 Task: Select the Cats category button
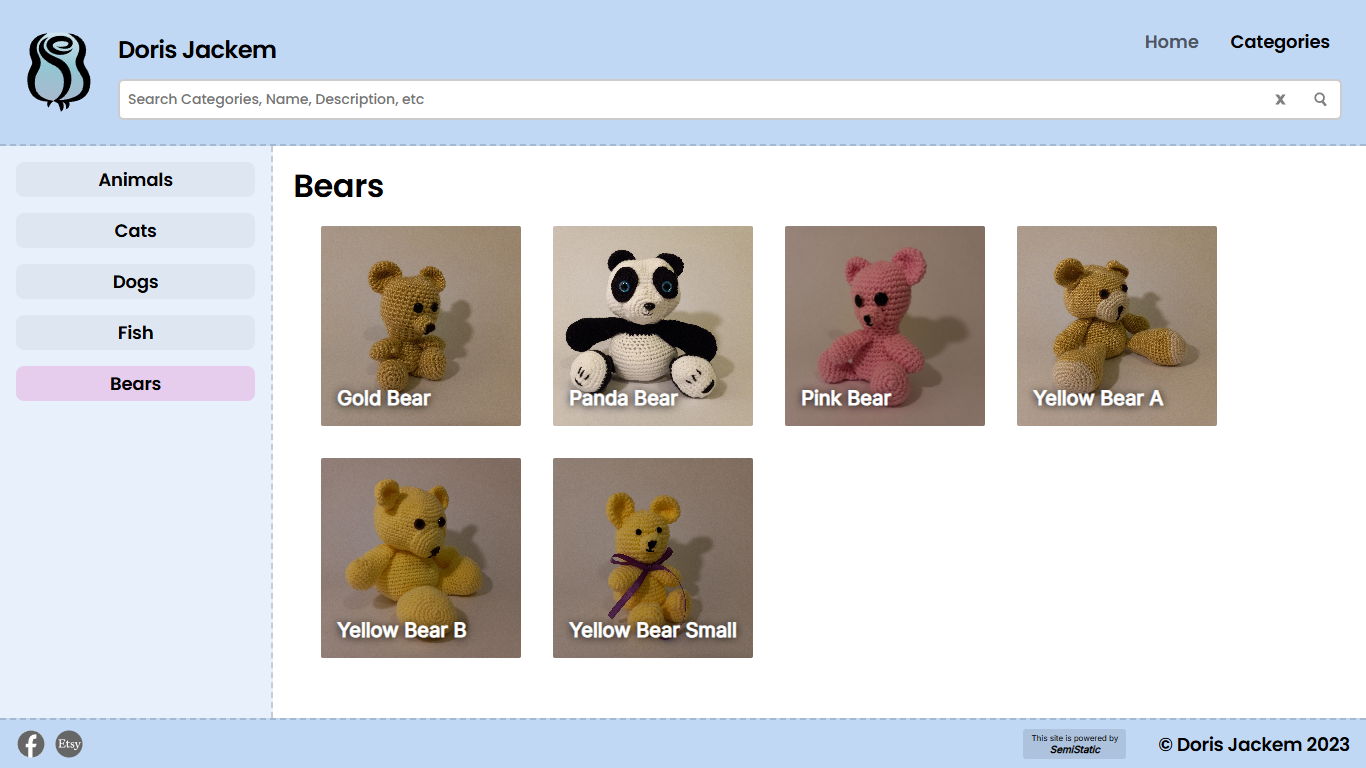pos(135,231)
